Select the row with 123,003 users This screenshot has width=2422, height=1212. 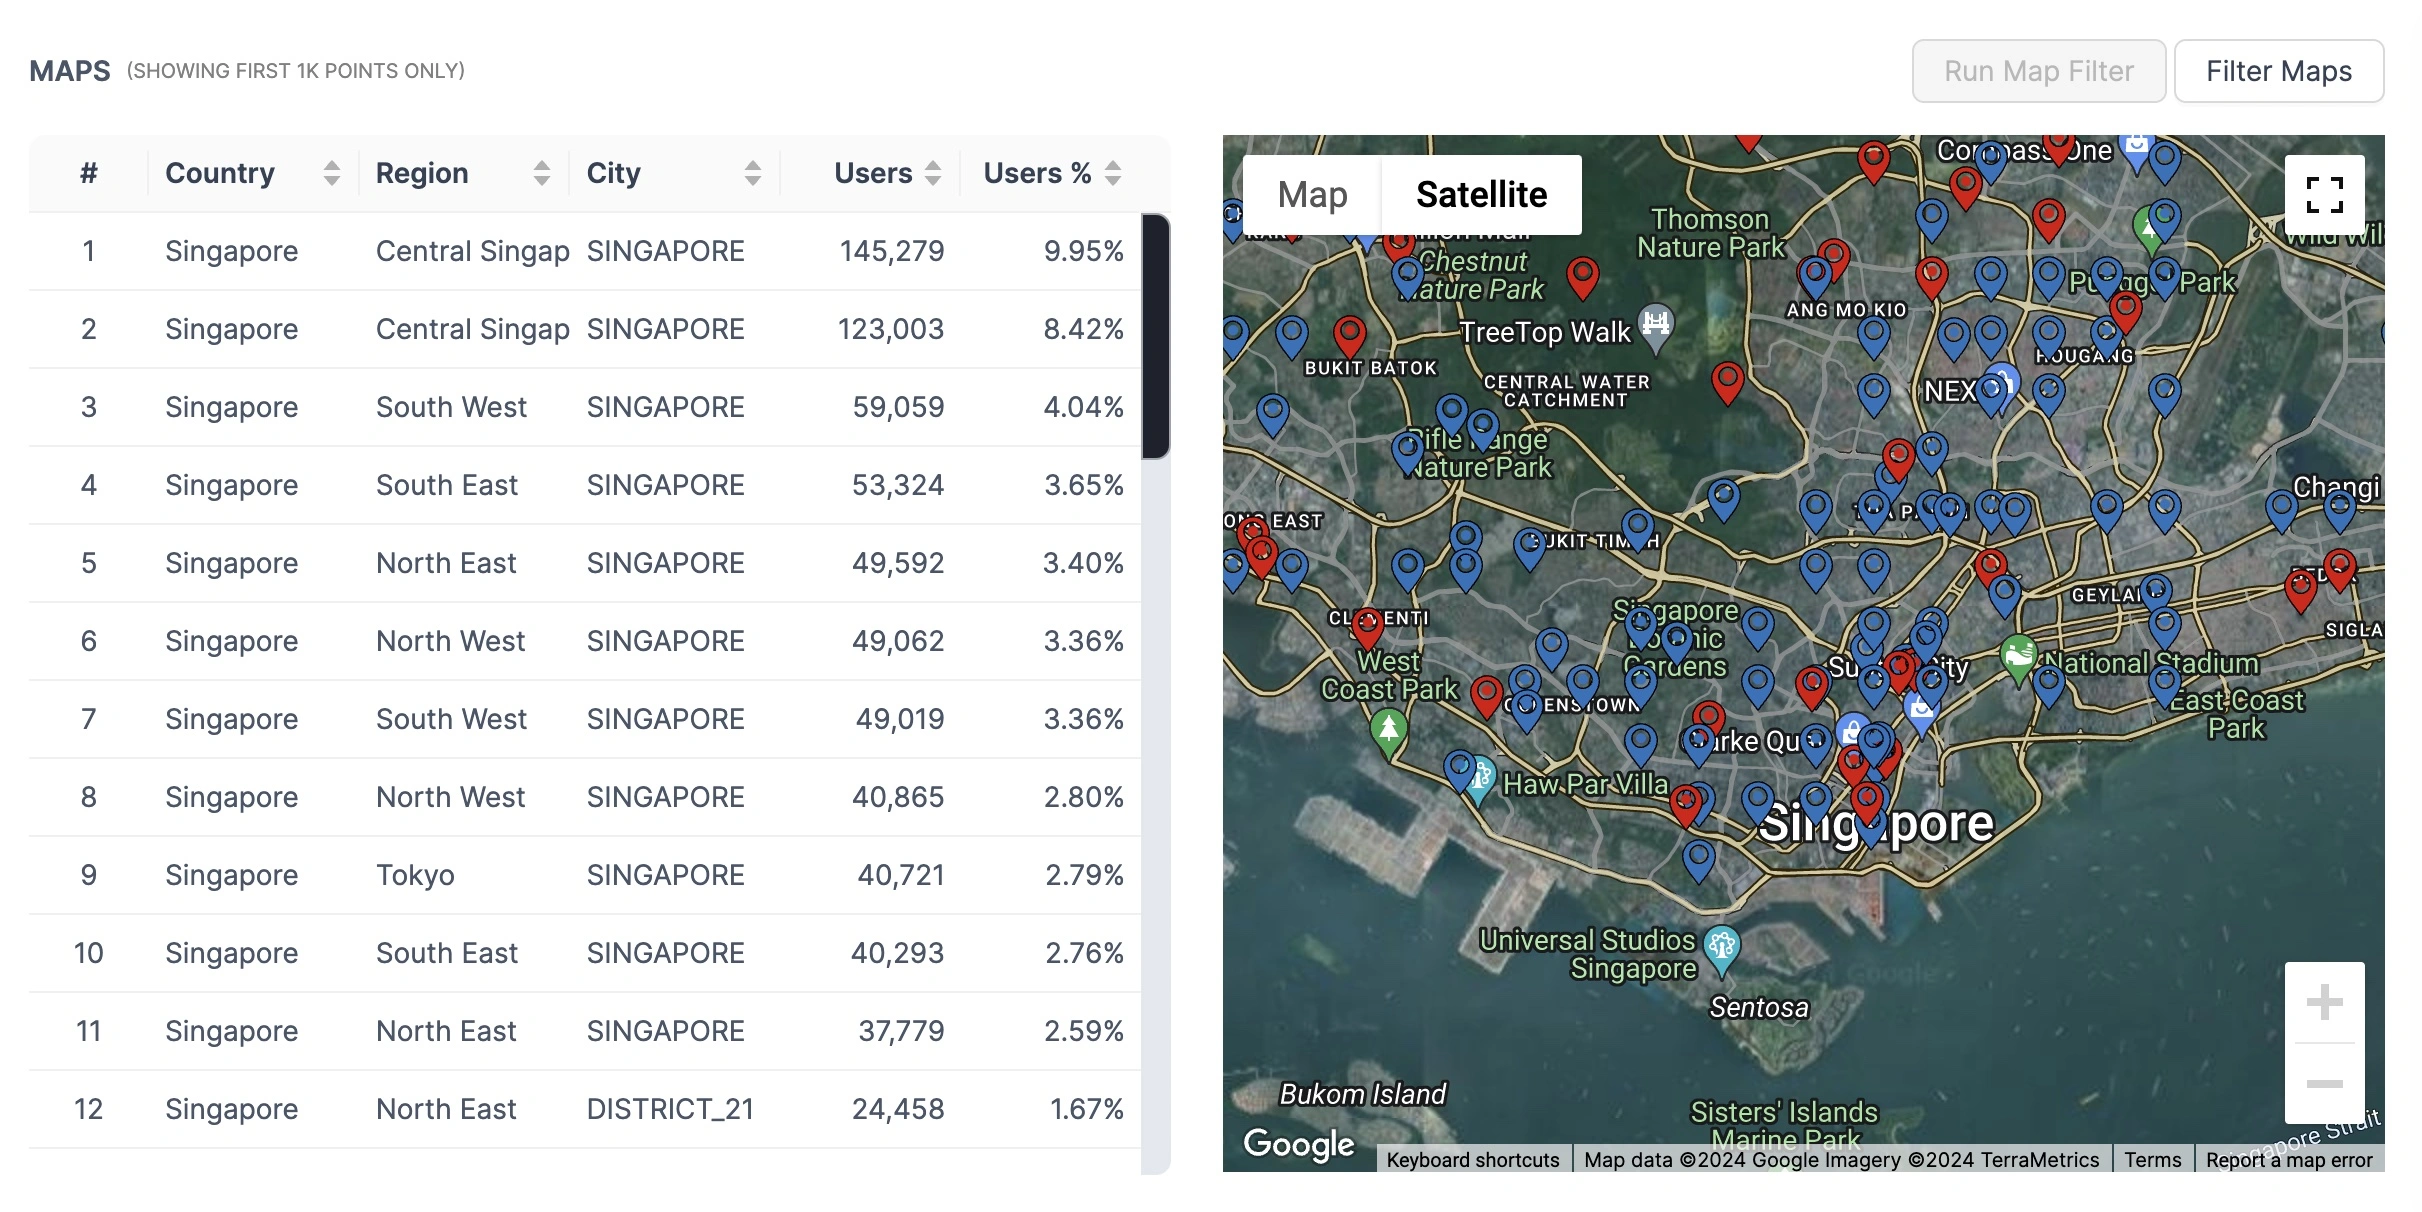tap(585, 329)
